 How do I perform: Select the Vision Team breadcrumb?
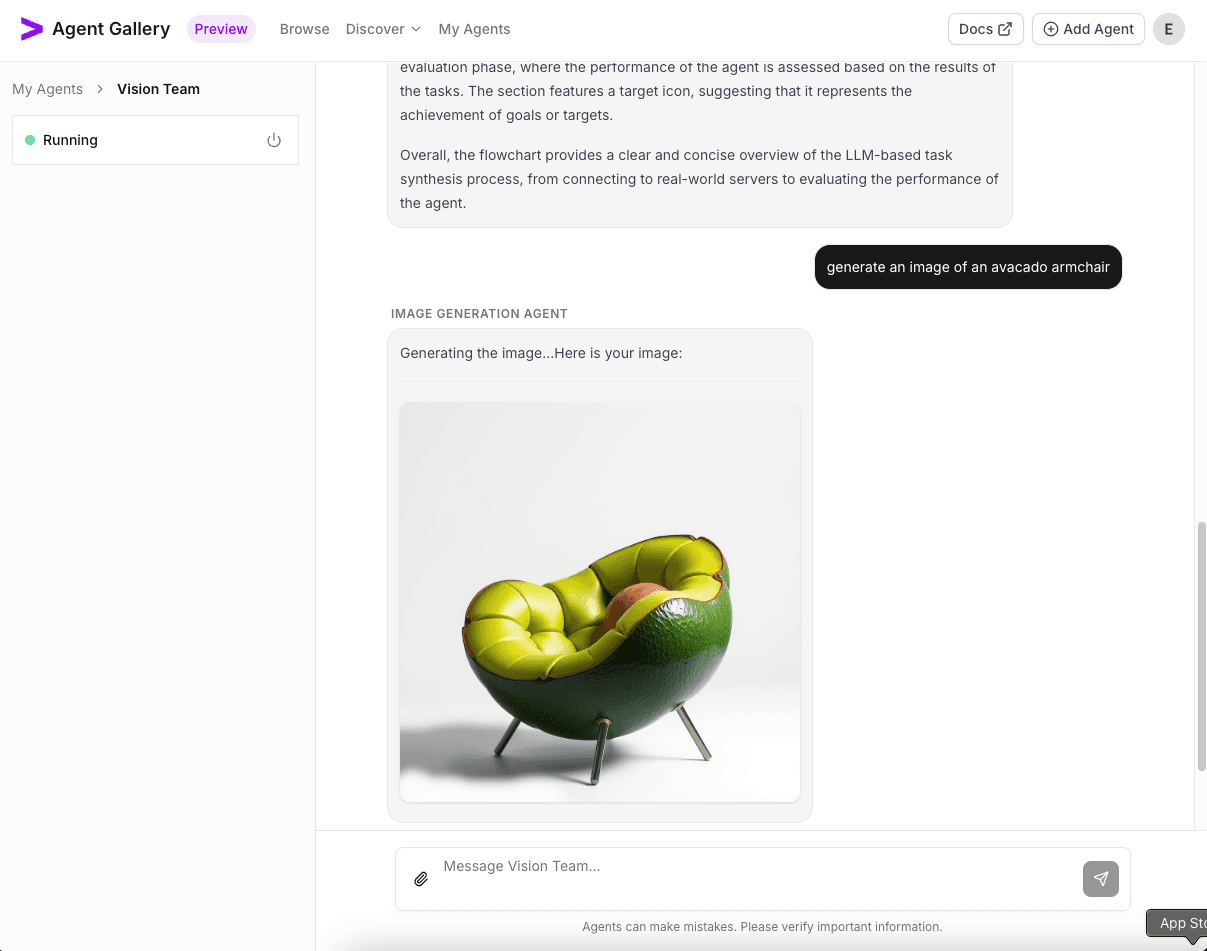coord(158,89)
